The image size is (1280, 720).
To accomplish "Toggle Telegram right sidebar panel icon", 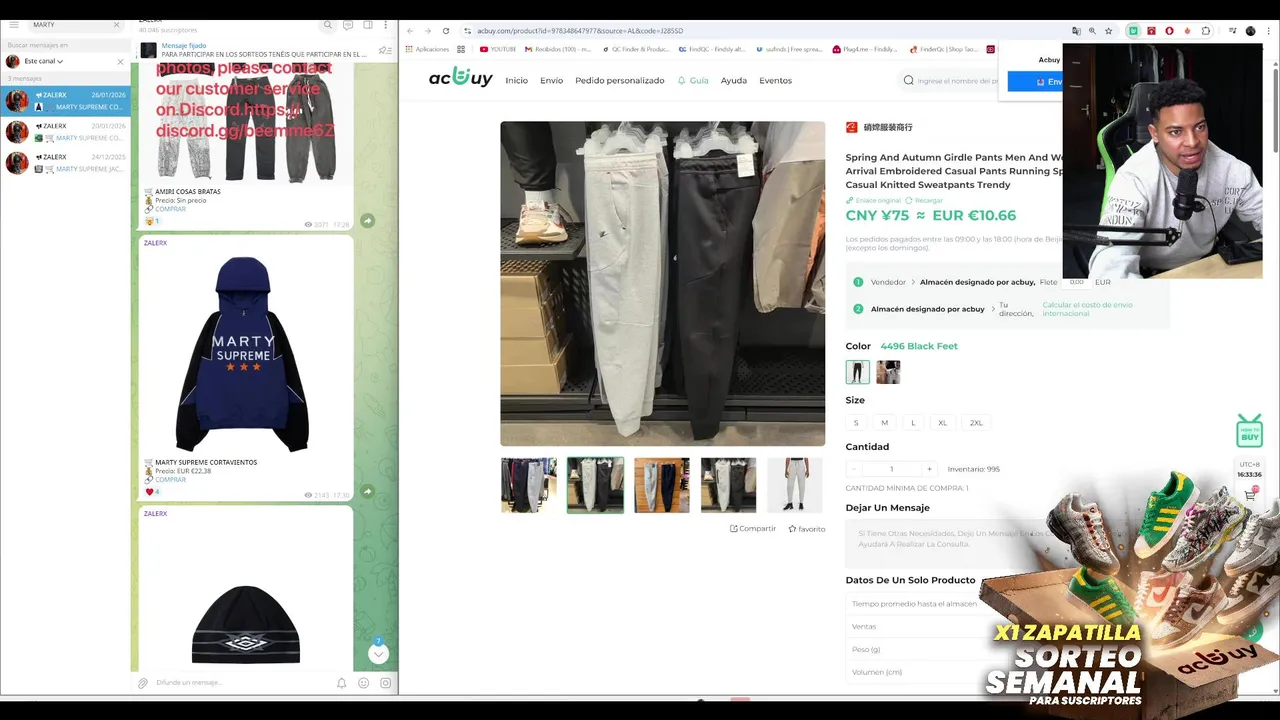I will (x=367, y=25).
